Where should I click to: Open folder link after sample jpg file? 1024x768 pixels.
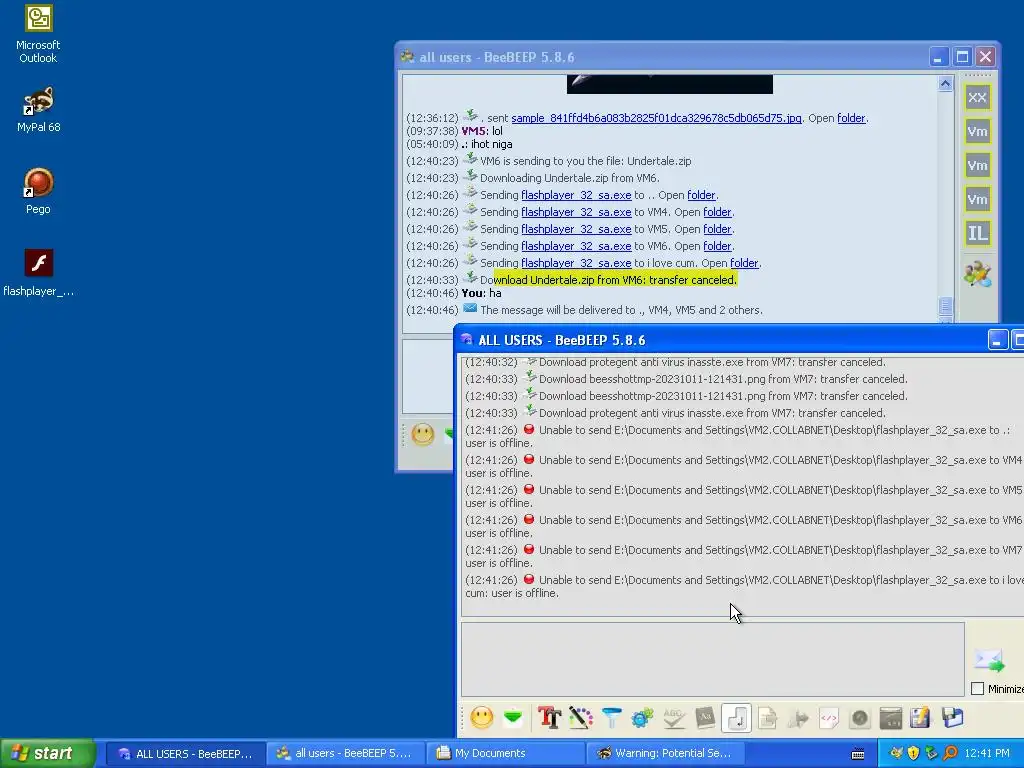tap(851, 118)
